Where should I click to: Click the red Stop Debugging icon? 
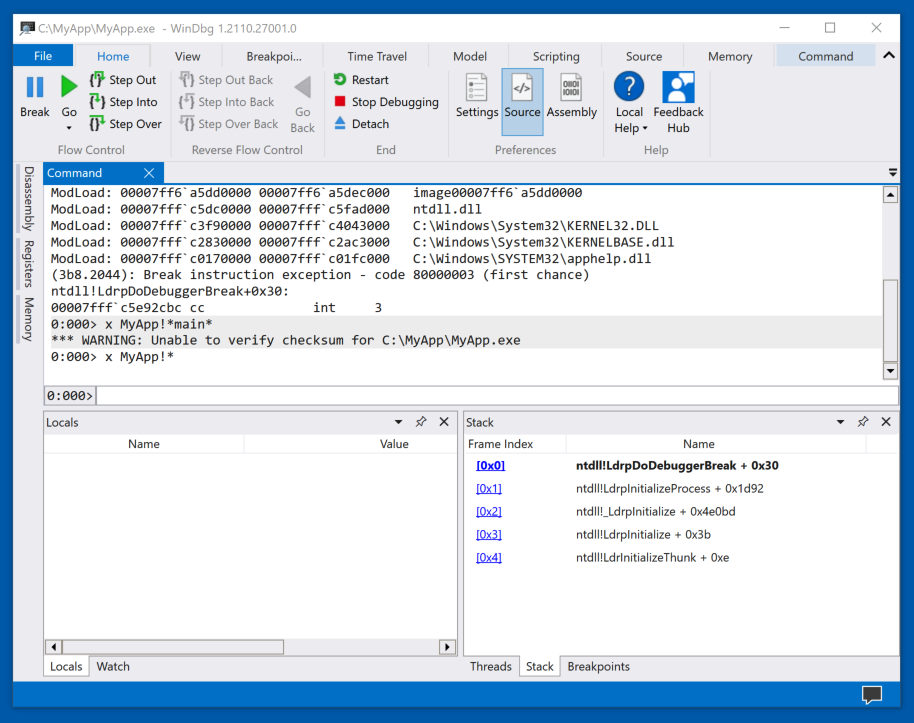pyautogui.click(x=340, y=102)
